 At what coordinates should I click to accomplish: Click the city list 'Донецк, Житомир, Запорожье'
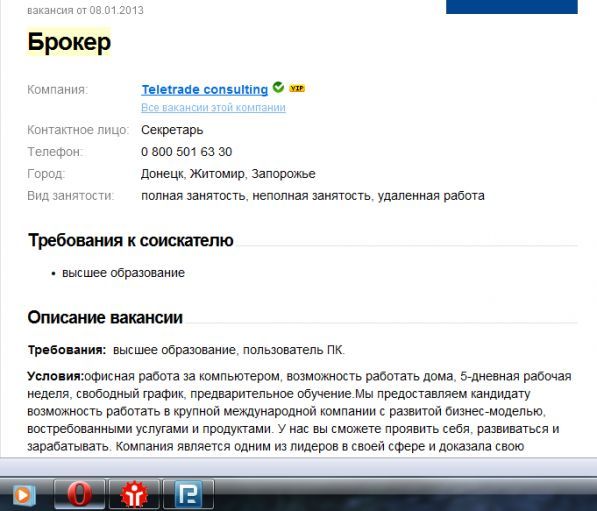coord(228,174)
